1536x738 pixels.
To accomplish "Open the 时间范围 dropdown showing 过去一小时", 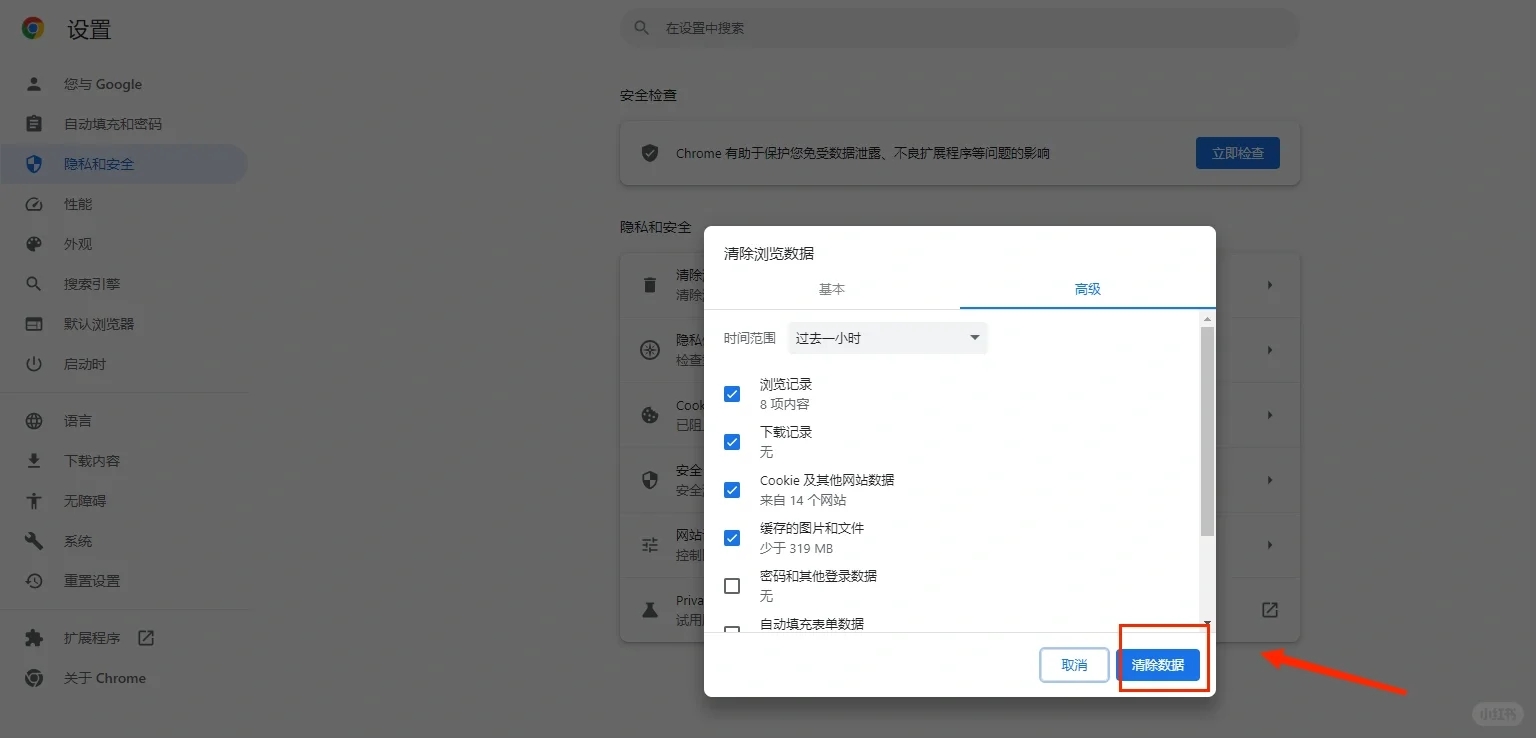I will 888,338.
